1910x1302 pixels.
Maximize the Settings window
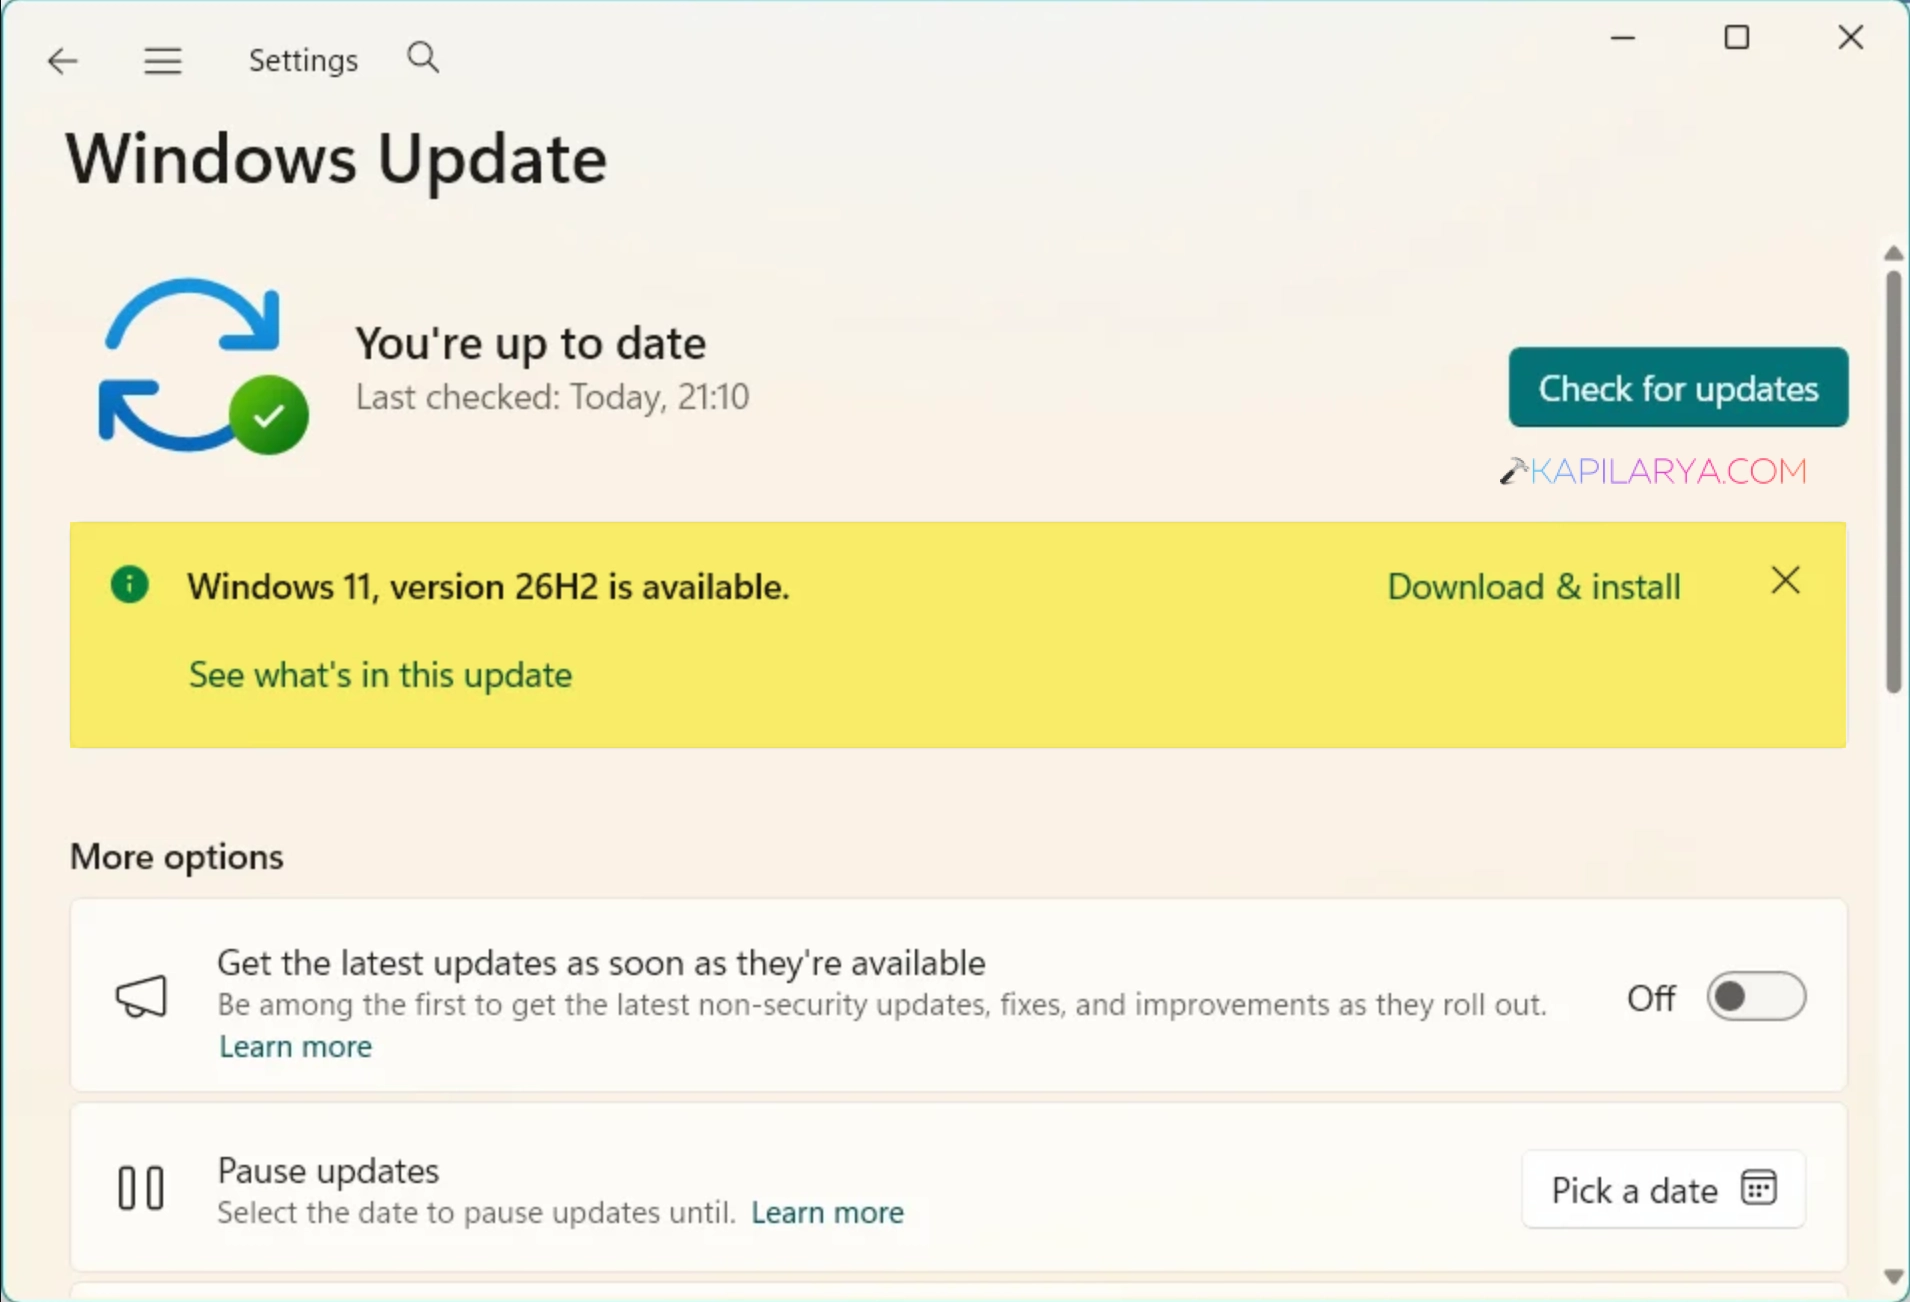(1737, 38)
